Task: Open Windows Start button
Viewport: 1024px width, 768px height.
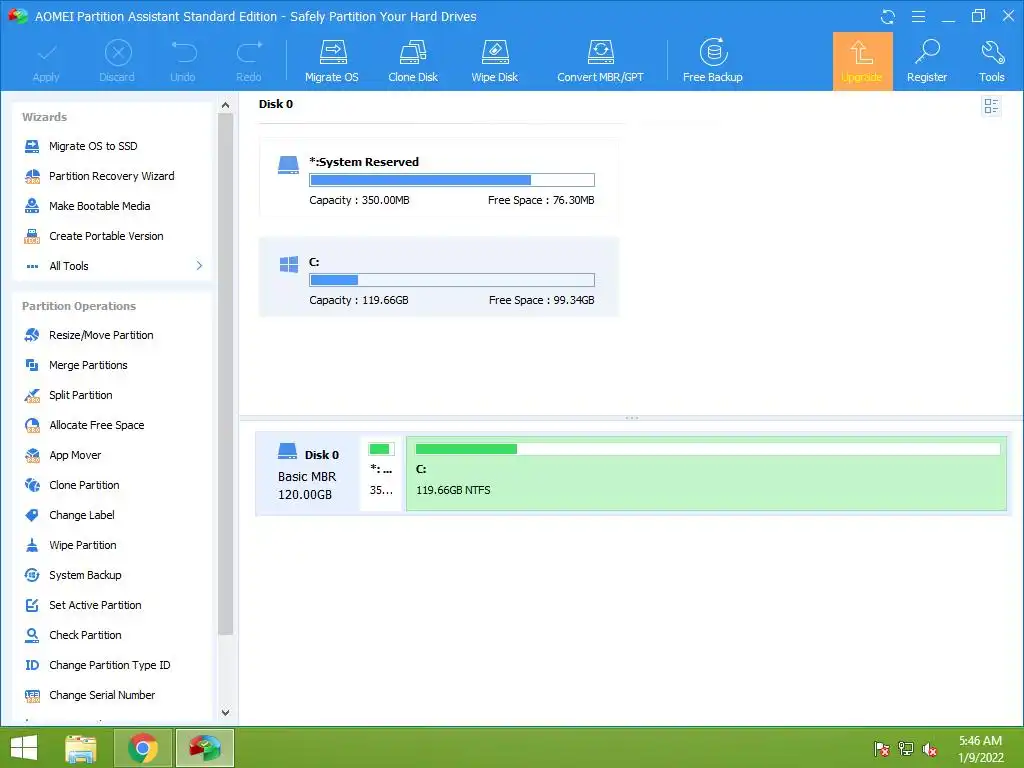Action: pyautogui.click(x=24, y=748)
